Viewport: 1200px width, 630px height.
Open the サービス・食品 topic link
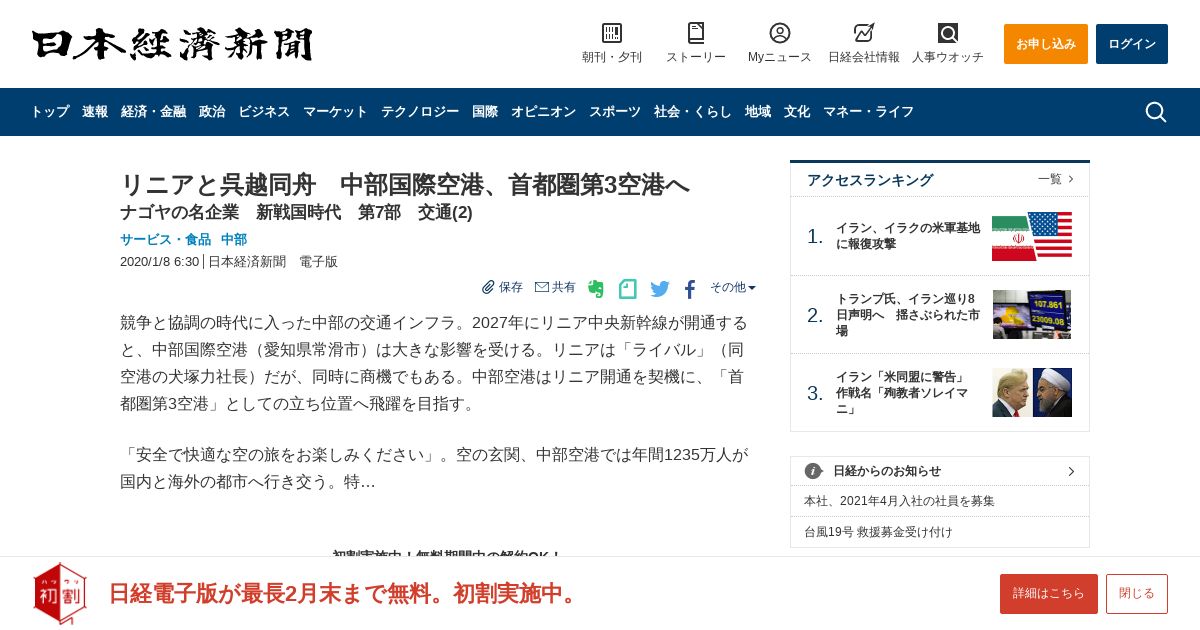coord(166,240)
